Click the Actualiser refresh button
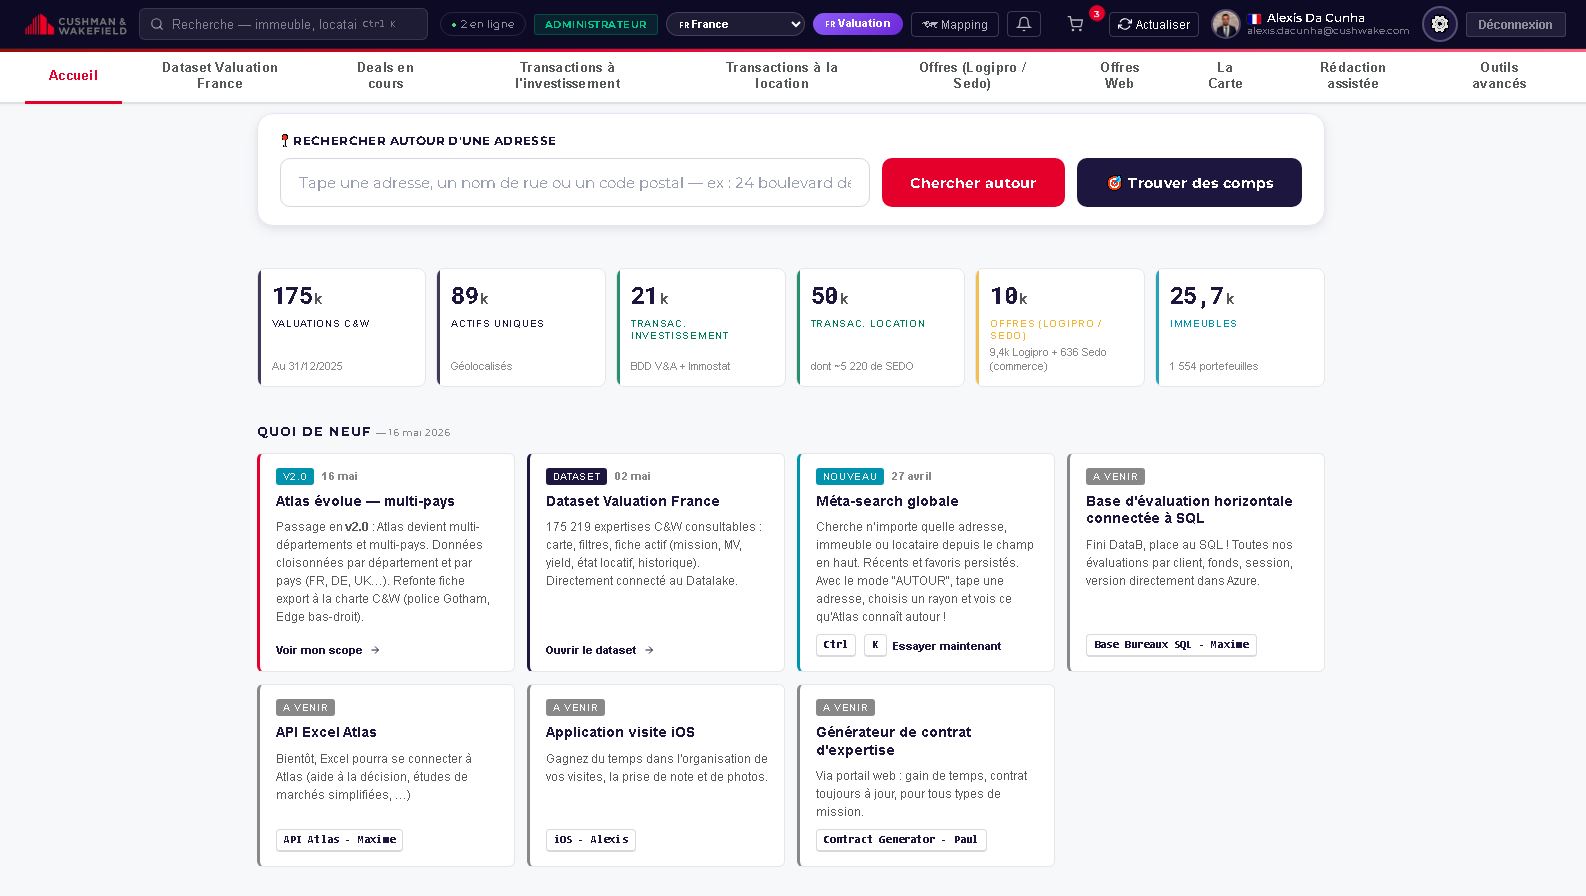1586x896 pixels. [x=1154, y=24]
